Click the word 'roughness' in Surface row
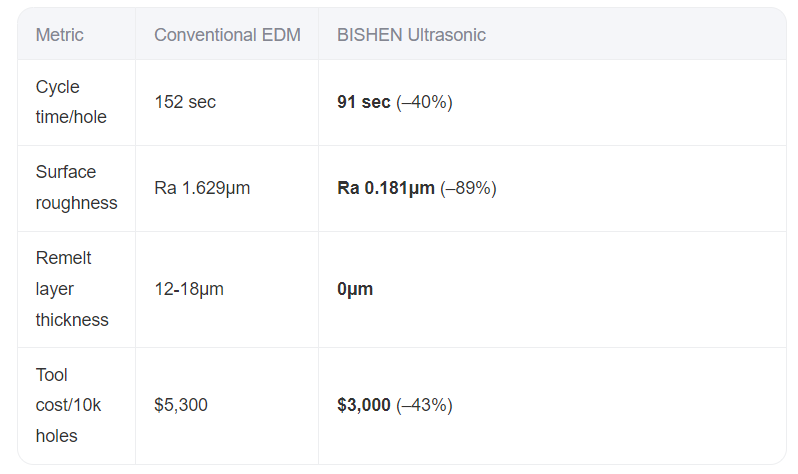Viewport: 798px width, 474px height. click(x=76, y=203)
